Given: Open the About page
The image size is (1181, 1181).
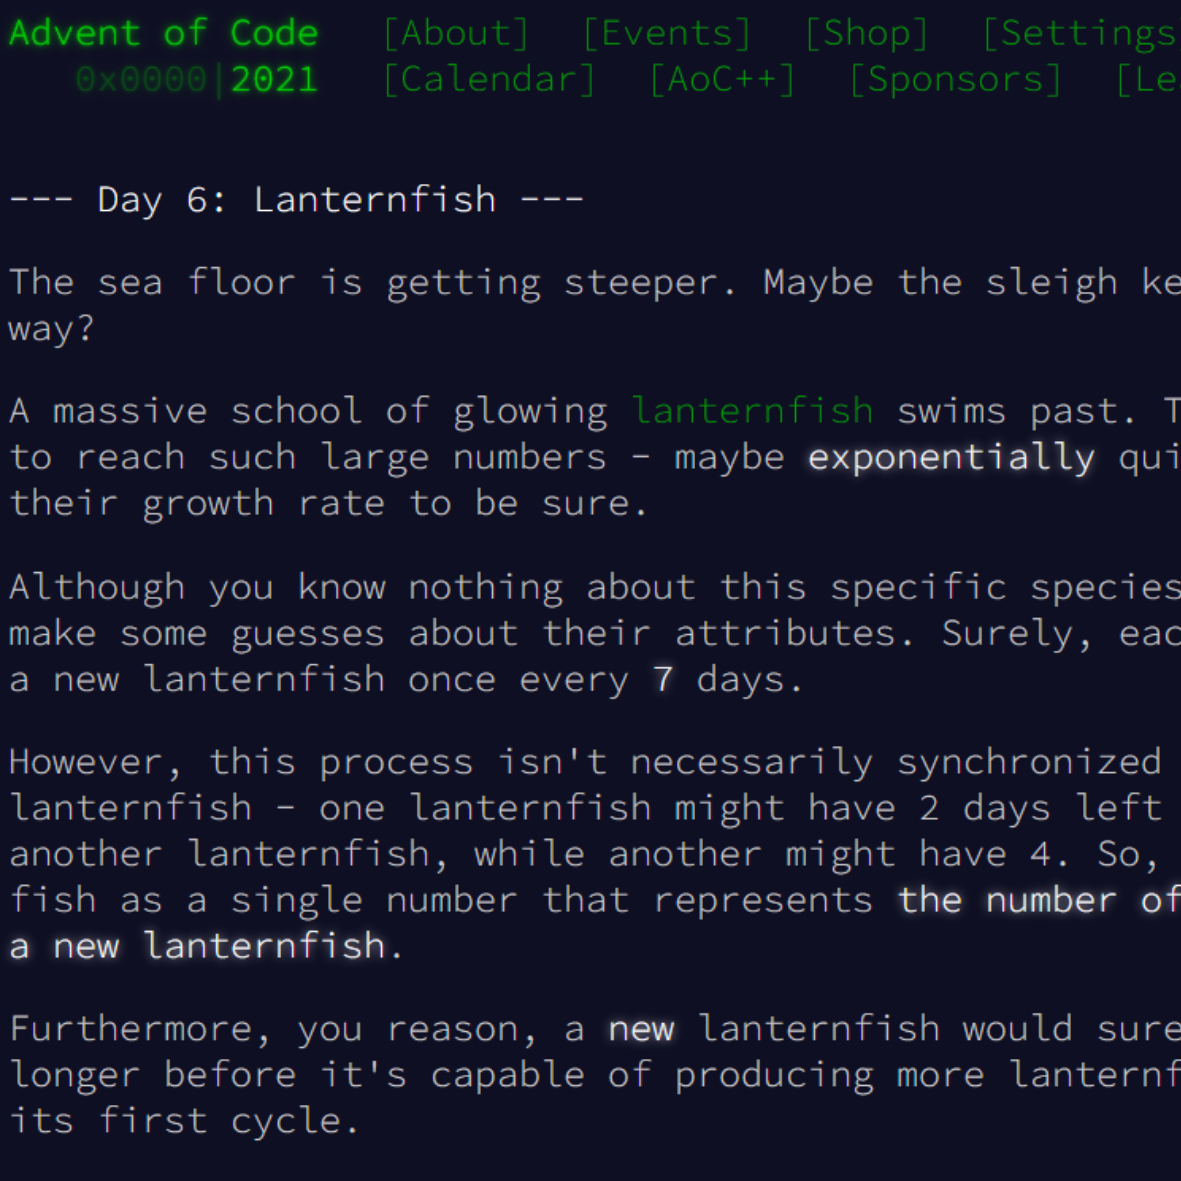Looking at the screenshot, I should coord(456,33).
